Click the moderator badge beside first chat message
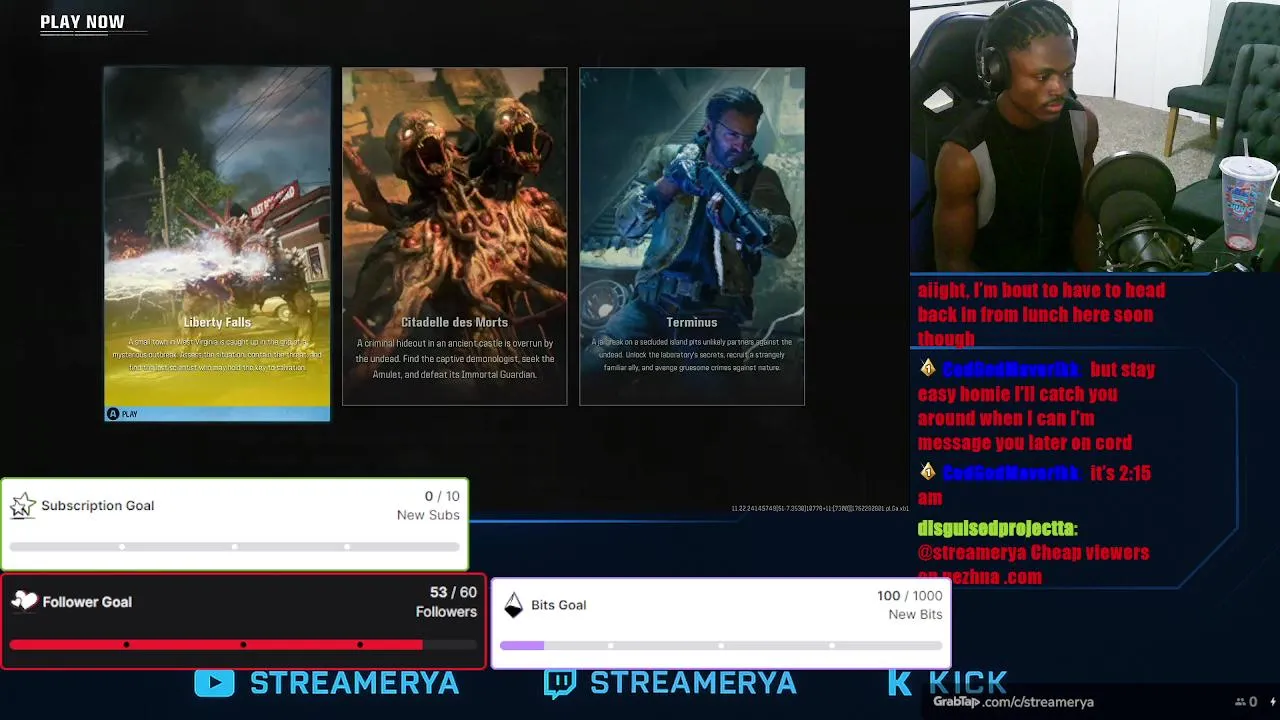 (x=928, y=369)
